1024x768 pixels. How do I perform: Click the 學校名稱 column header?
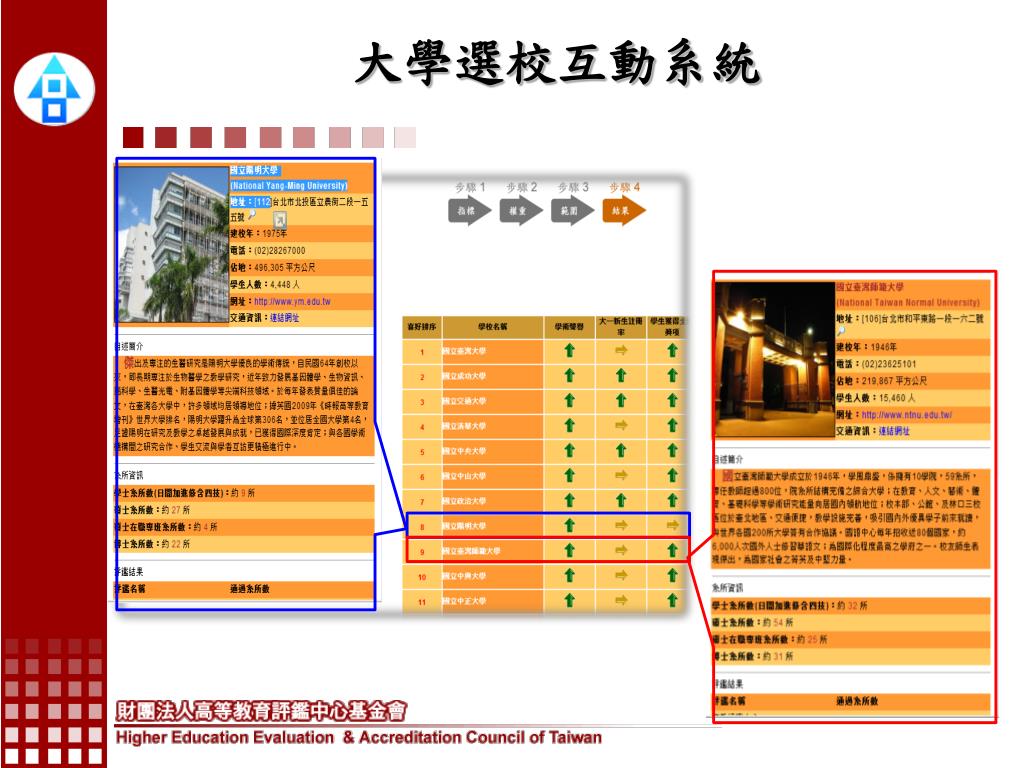pos(492,327)
